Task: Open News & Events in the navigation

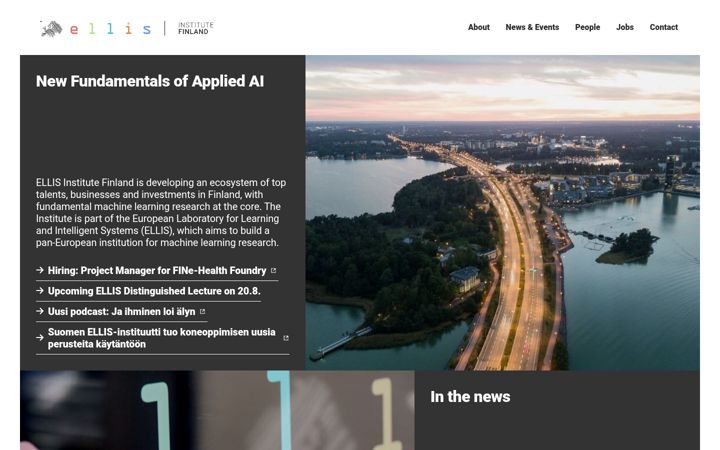Action: pyautogui.click(x=532, y=27)
